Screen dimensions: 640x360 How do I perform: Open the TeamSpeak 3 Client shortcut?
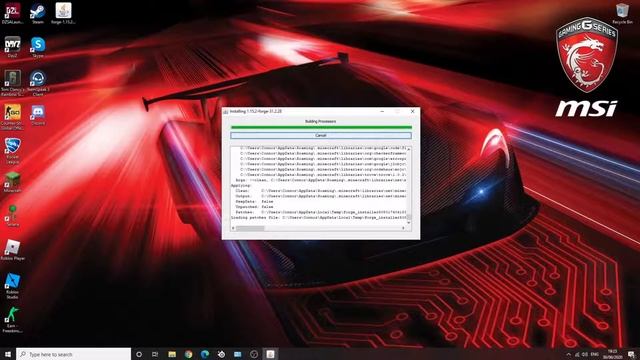click(38, 83)
